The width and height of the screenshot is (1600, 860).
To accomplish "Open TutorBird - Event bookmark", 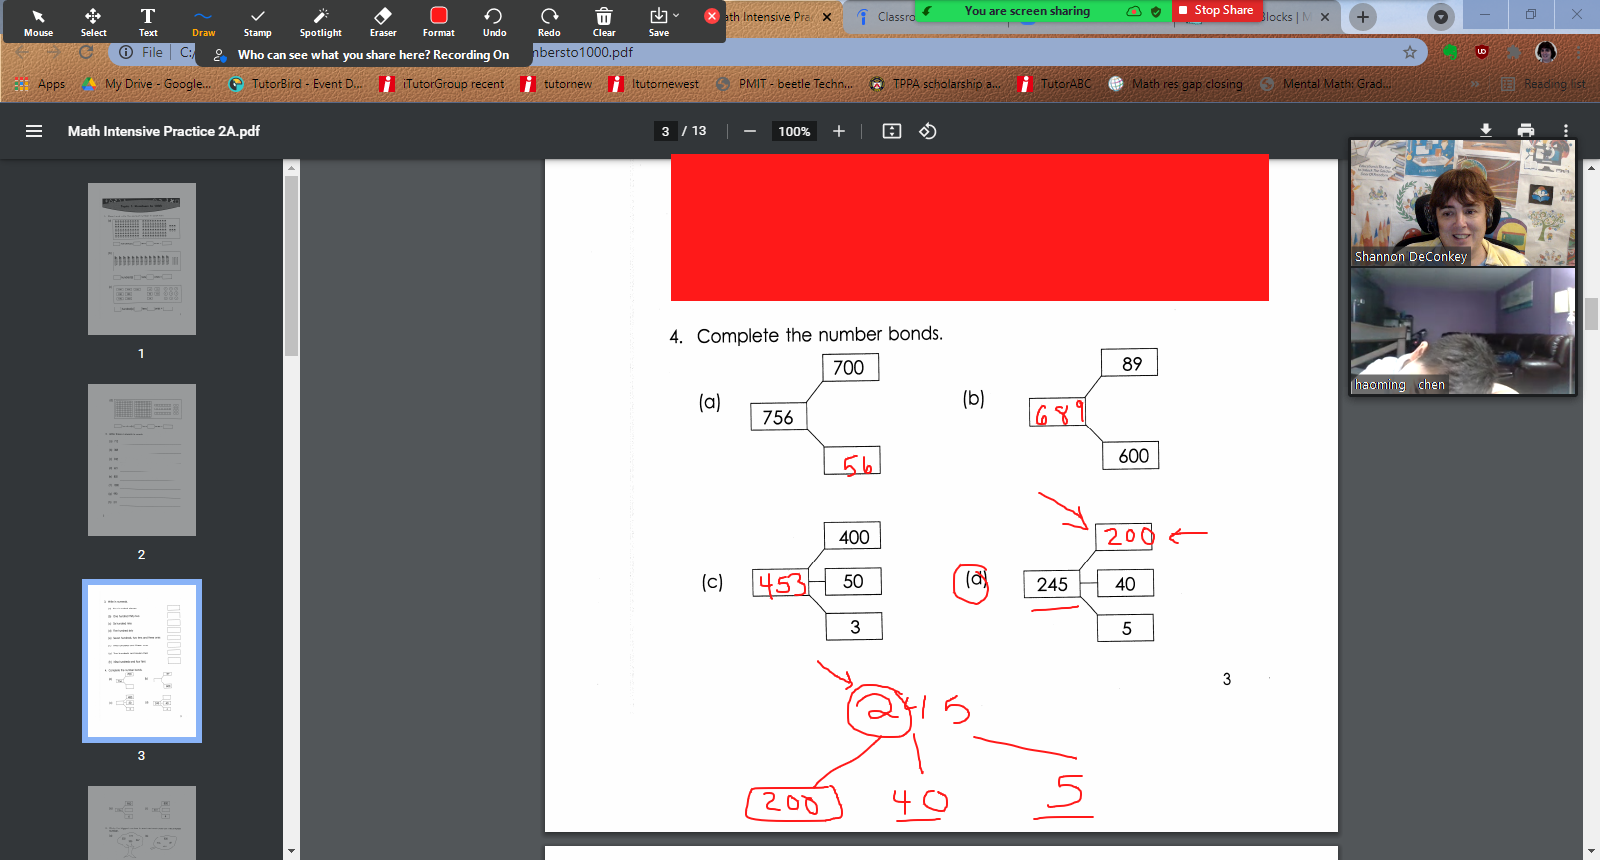I will point(296,84).
